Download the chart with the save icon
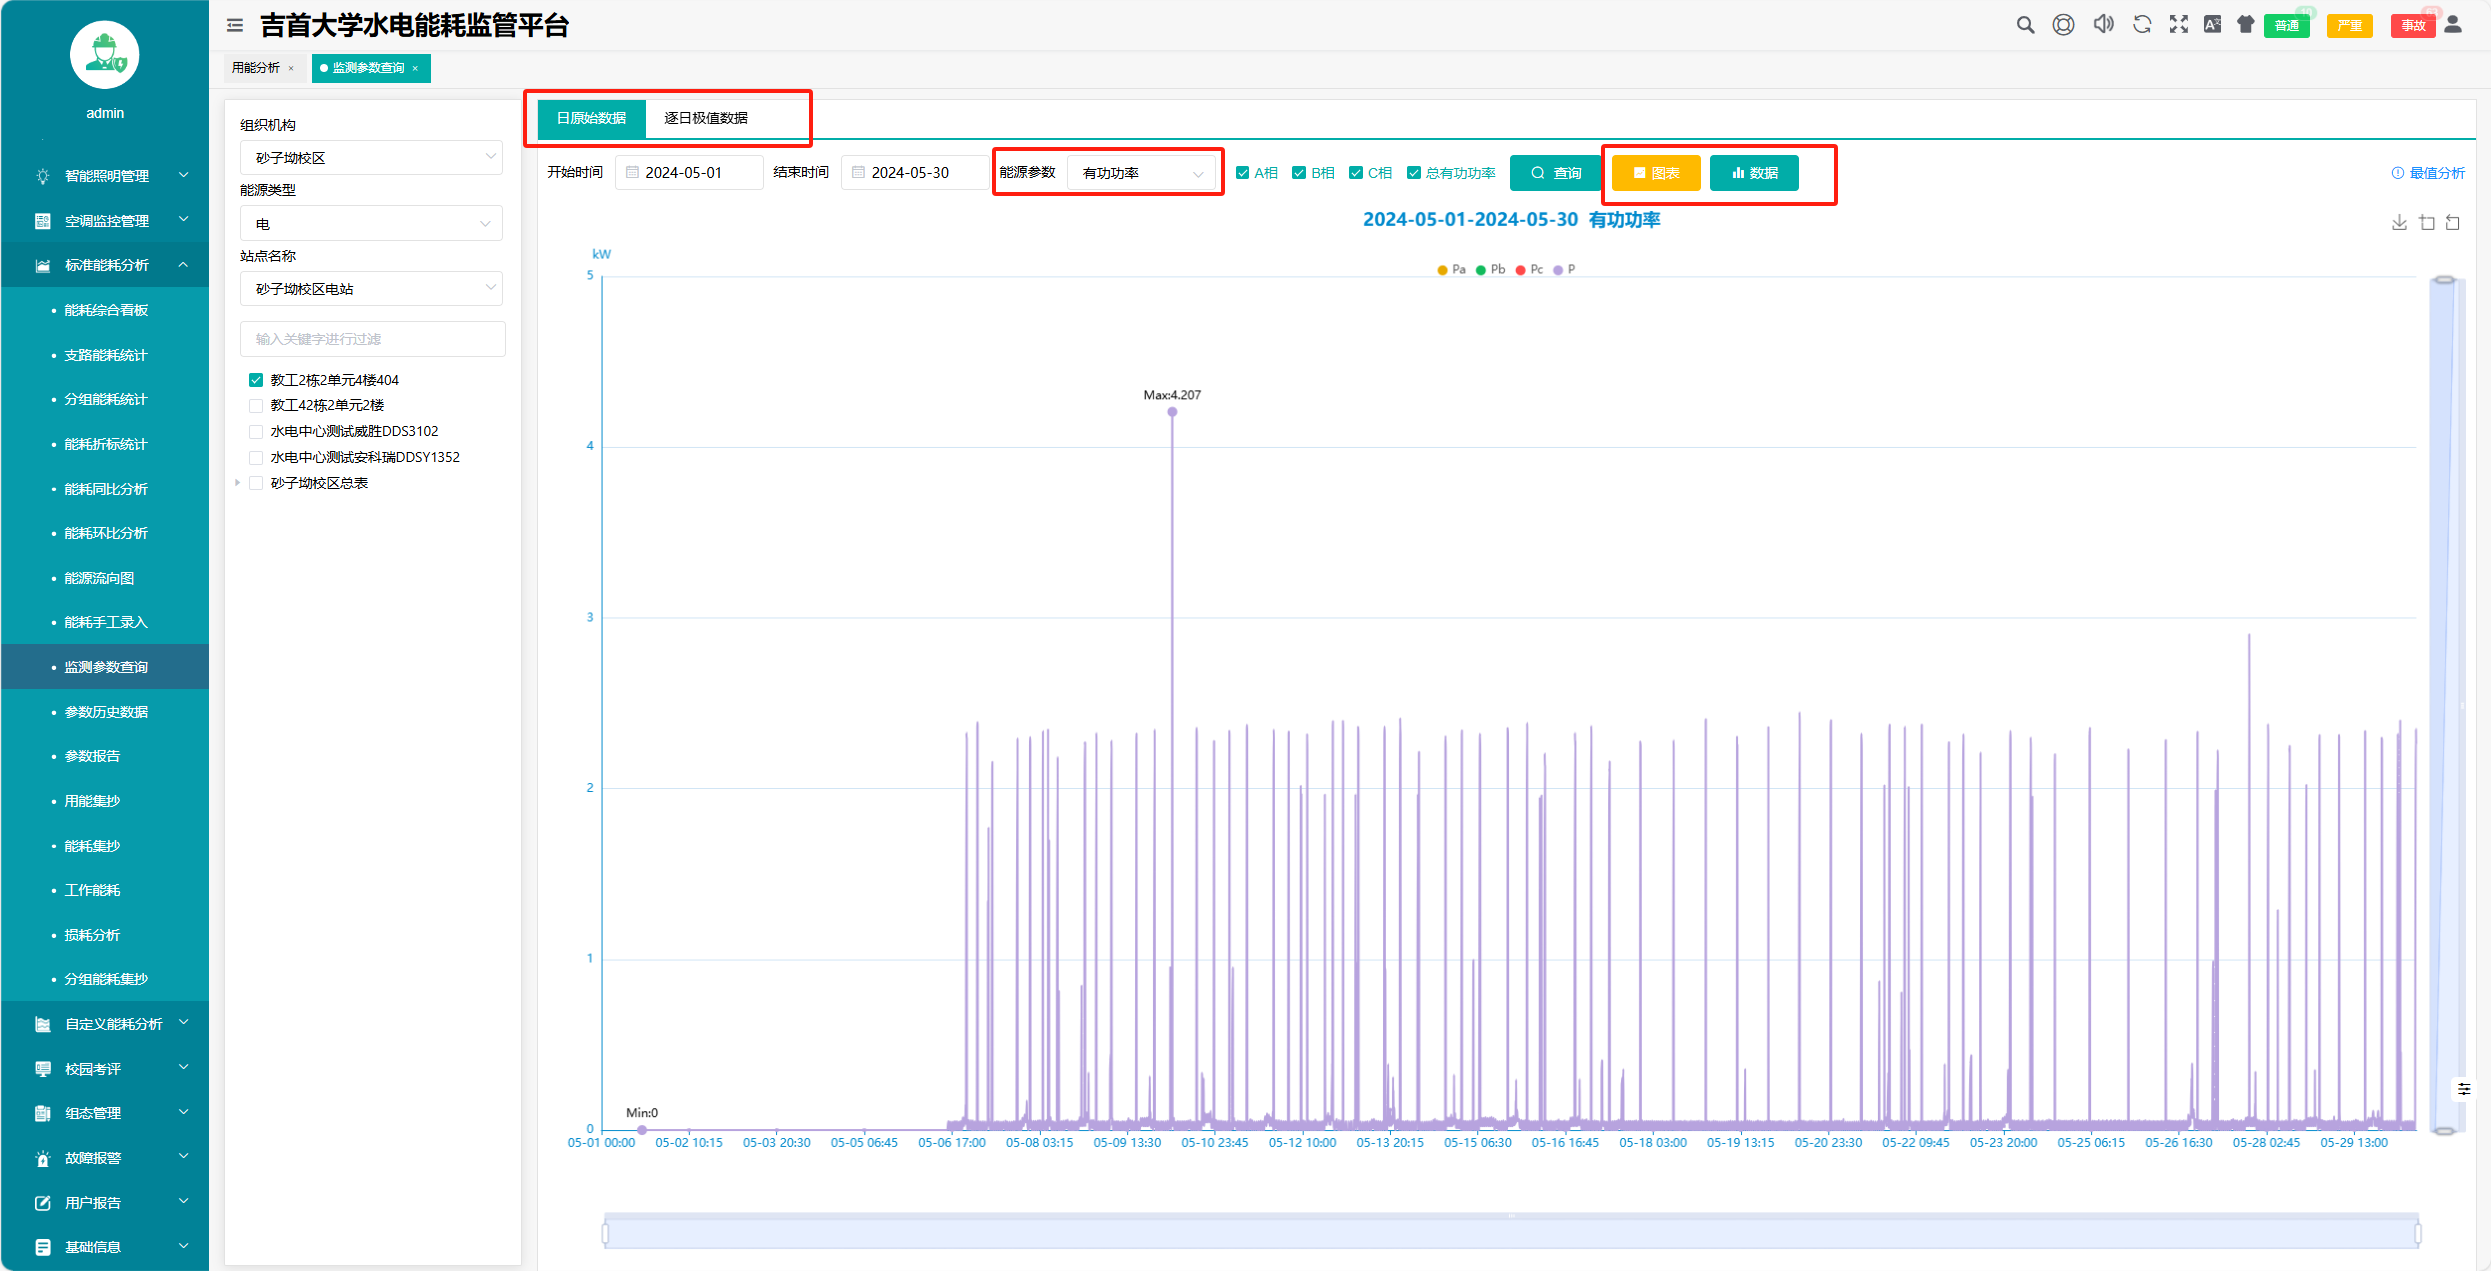This screenshot has height=1271, width=2491. pyautogui.click(x=2398, y=223)
